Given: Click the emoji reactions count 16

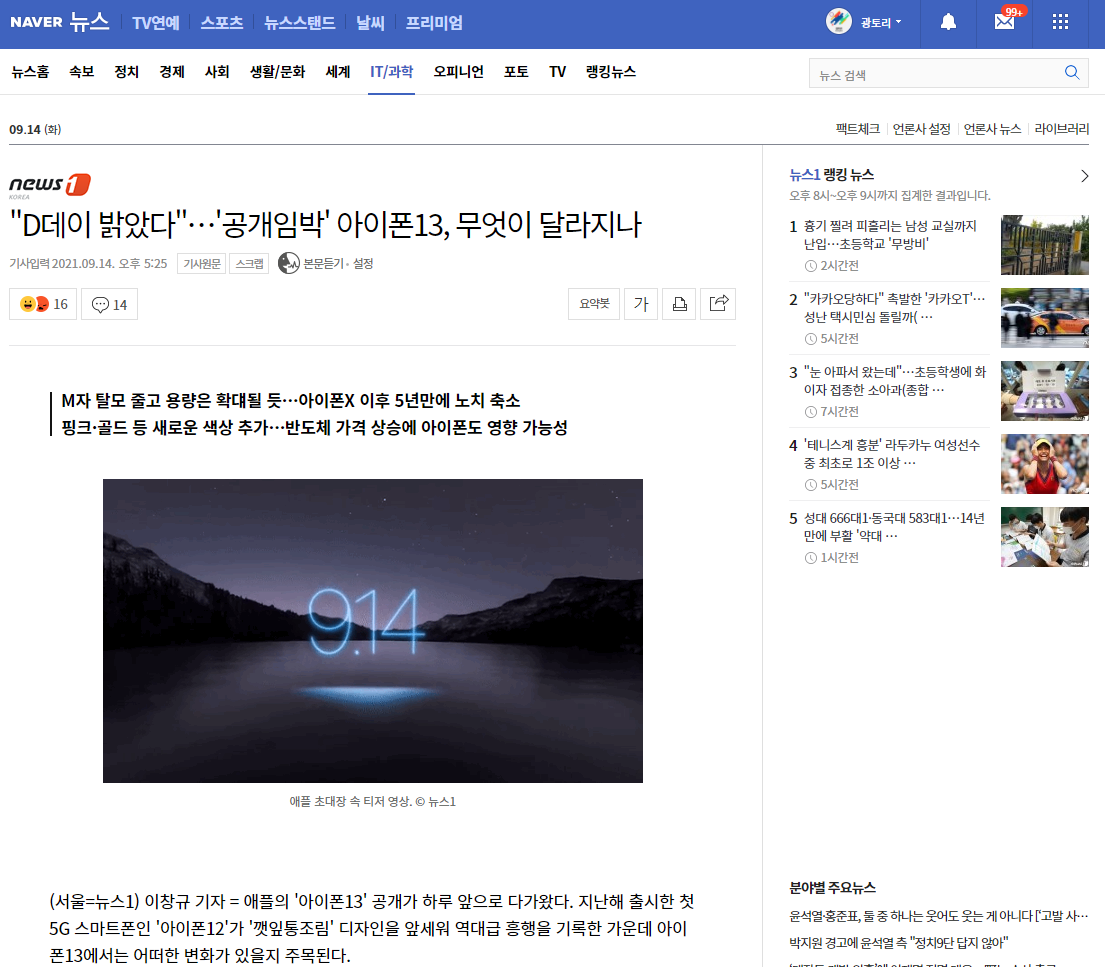Looking at the screenshot, I should click(43, 304).
